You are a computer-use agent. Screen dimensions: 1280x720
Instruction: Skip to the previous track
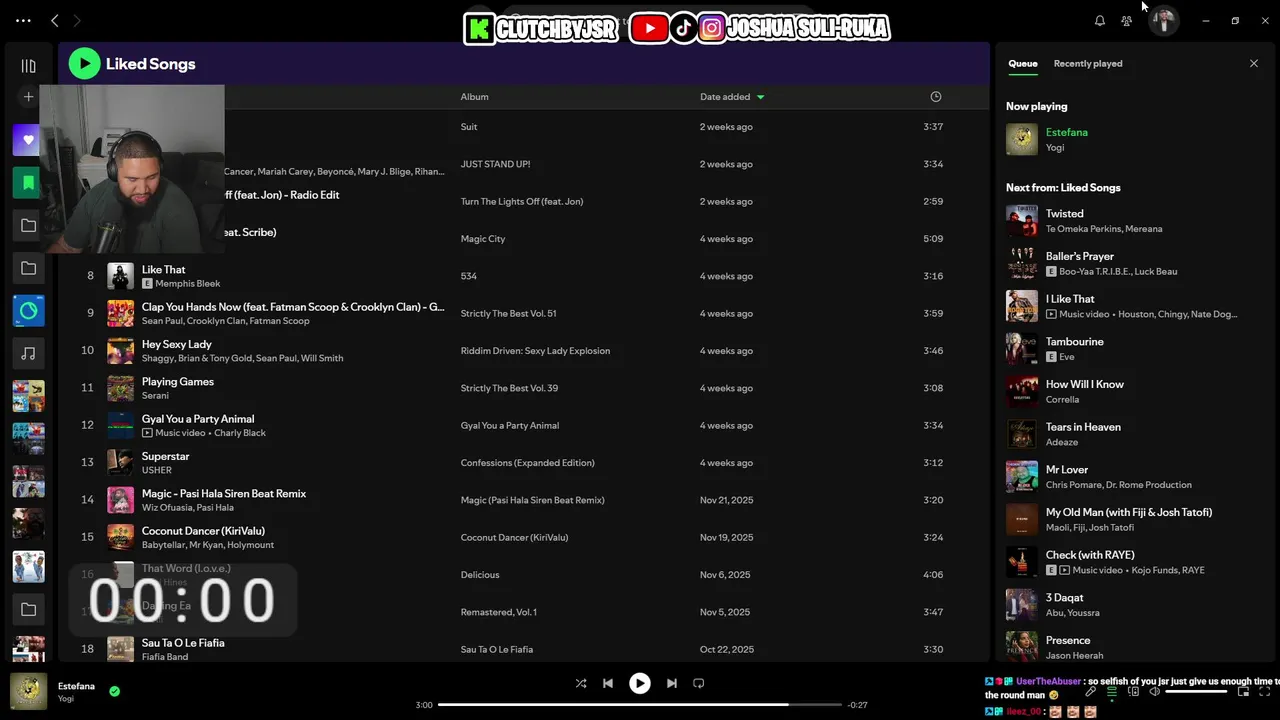[x=607, y=683]
